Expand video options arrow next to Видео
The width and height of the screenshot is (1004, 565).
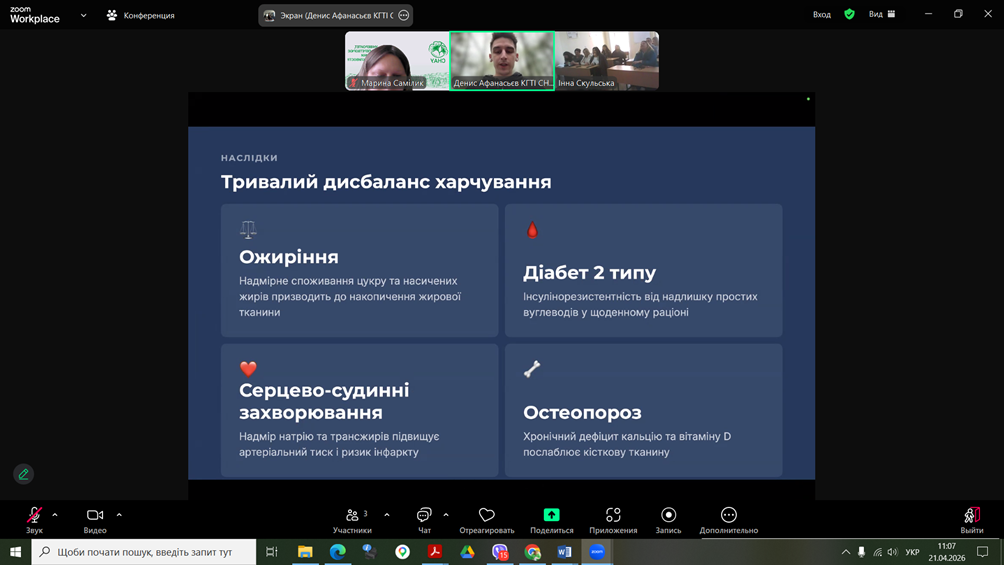point(119,515)
